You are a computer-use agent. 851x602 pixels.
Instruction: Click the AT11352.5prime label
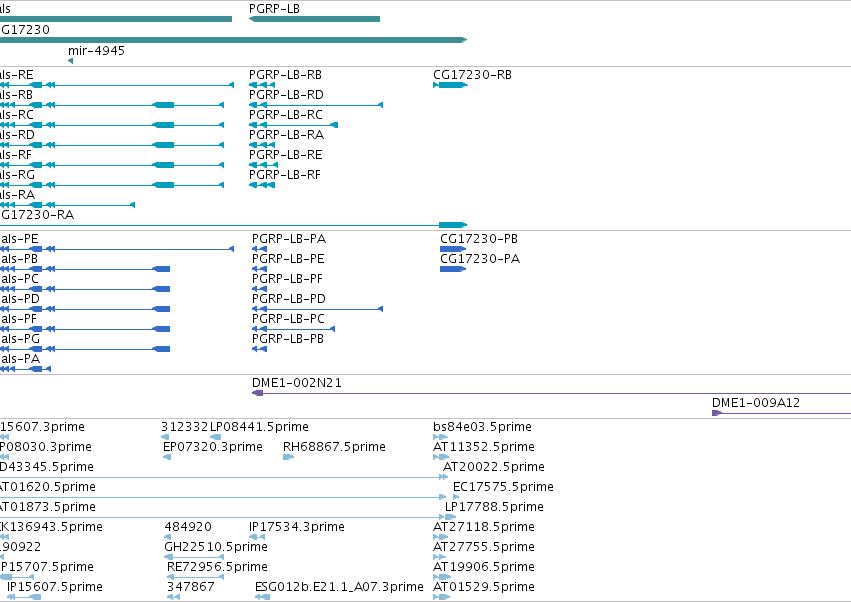[484, 447]
